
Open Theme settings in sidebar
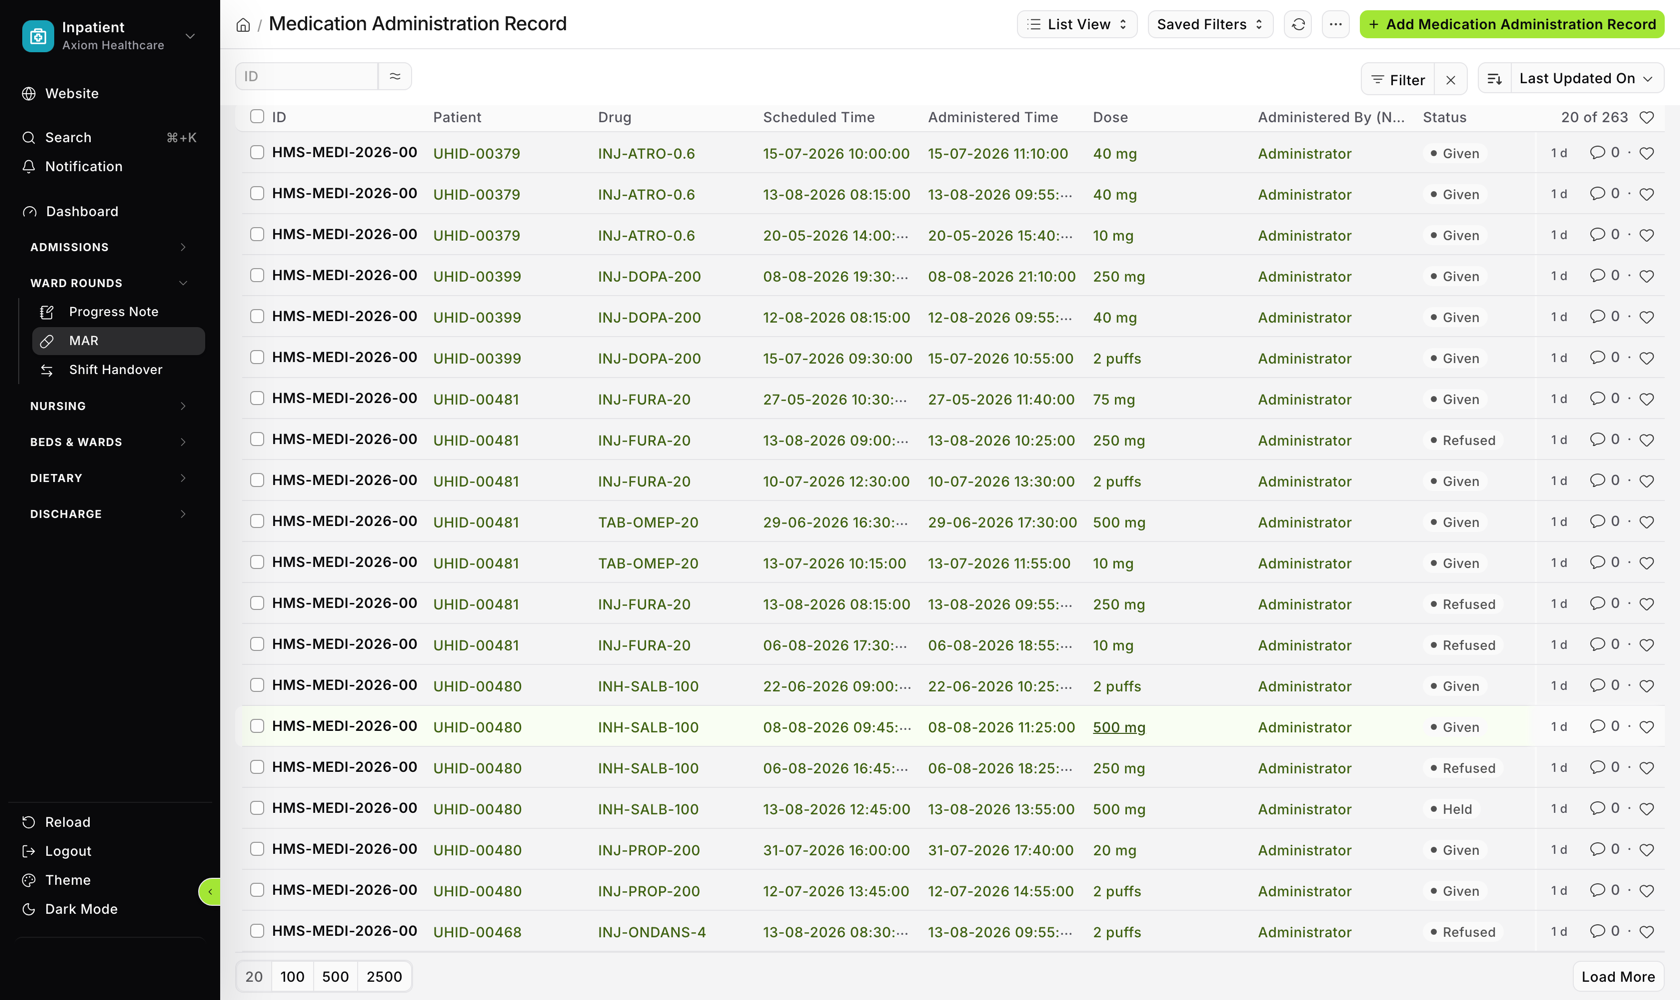(x=56, y=880)
